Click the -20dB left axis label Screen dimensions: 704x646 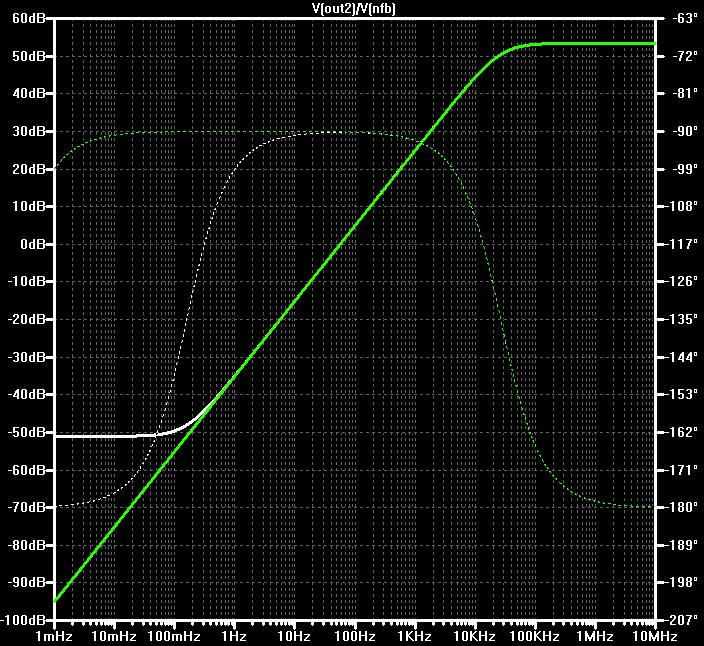point(26,319)
